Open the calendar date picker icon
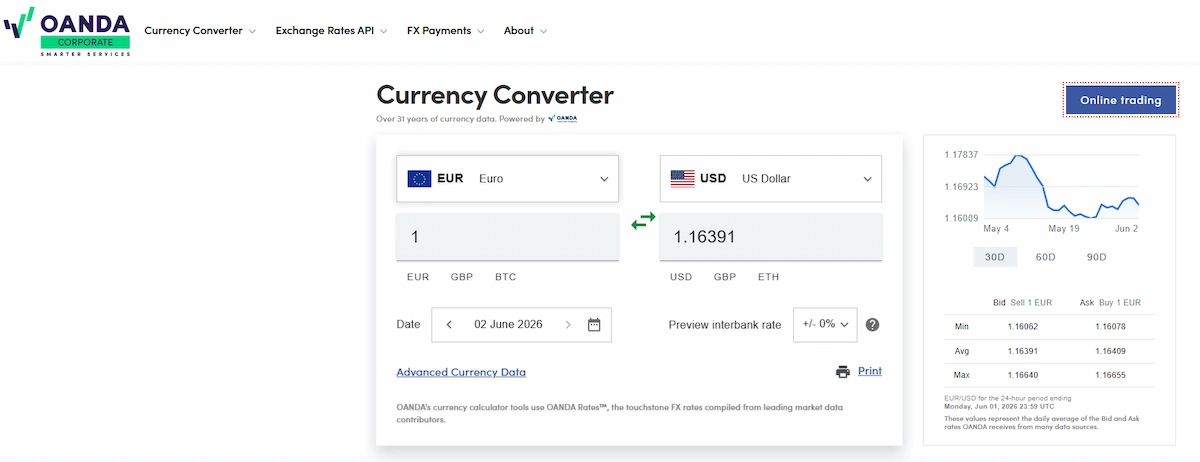The width and height of the screenshot is (1200, 462). 594,324
